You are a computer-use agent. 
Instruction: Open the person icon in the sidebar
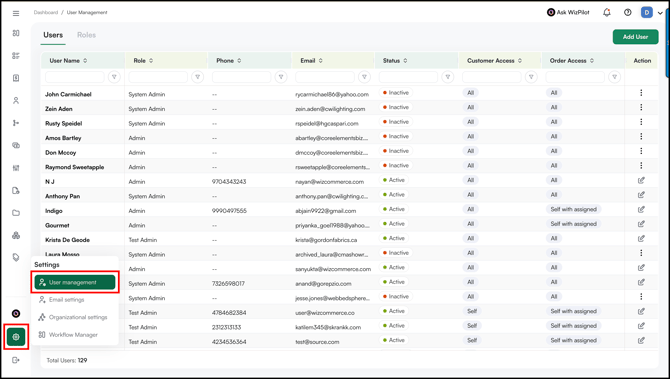pyautogui.click(x=16, y=101)
